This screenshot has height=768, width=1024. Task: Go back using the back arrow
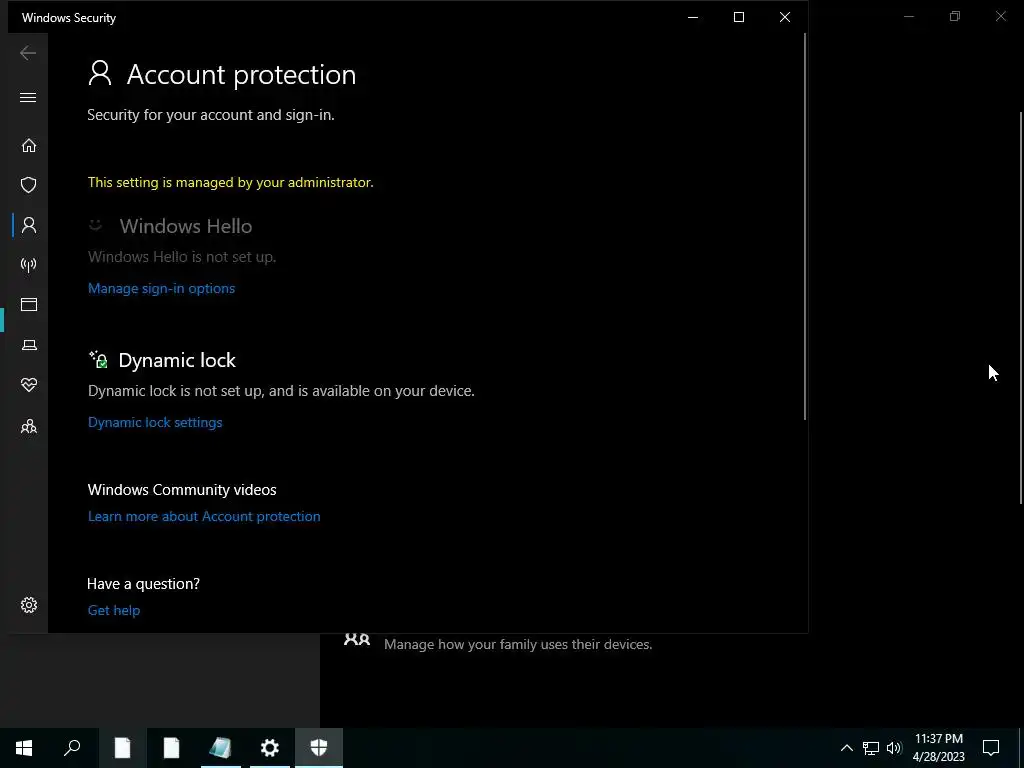pos(27,53)
